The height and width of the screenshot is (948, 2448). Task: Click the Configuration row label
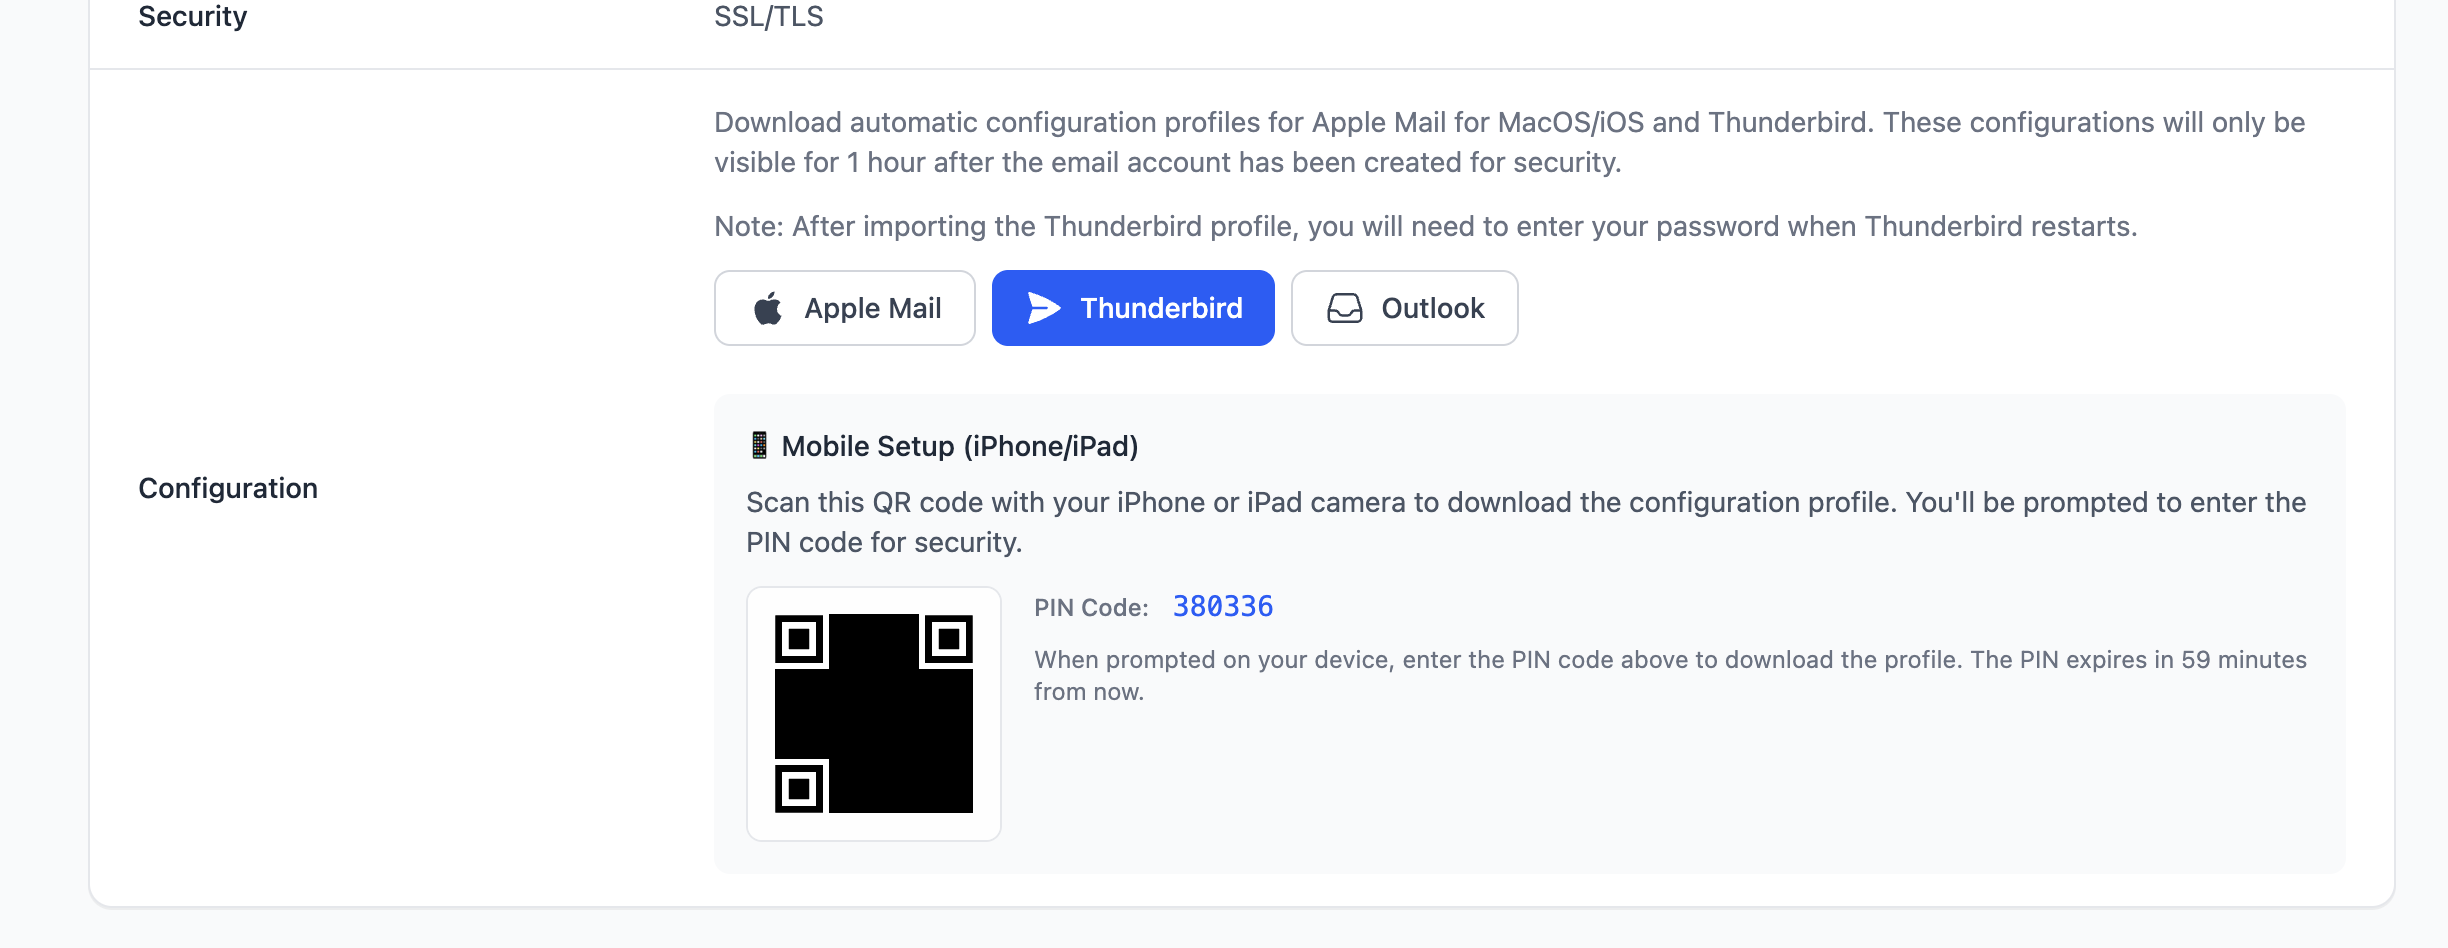(227, 489)
